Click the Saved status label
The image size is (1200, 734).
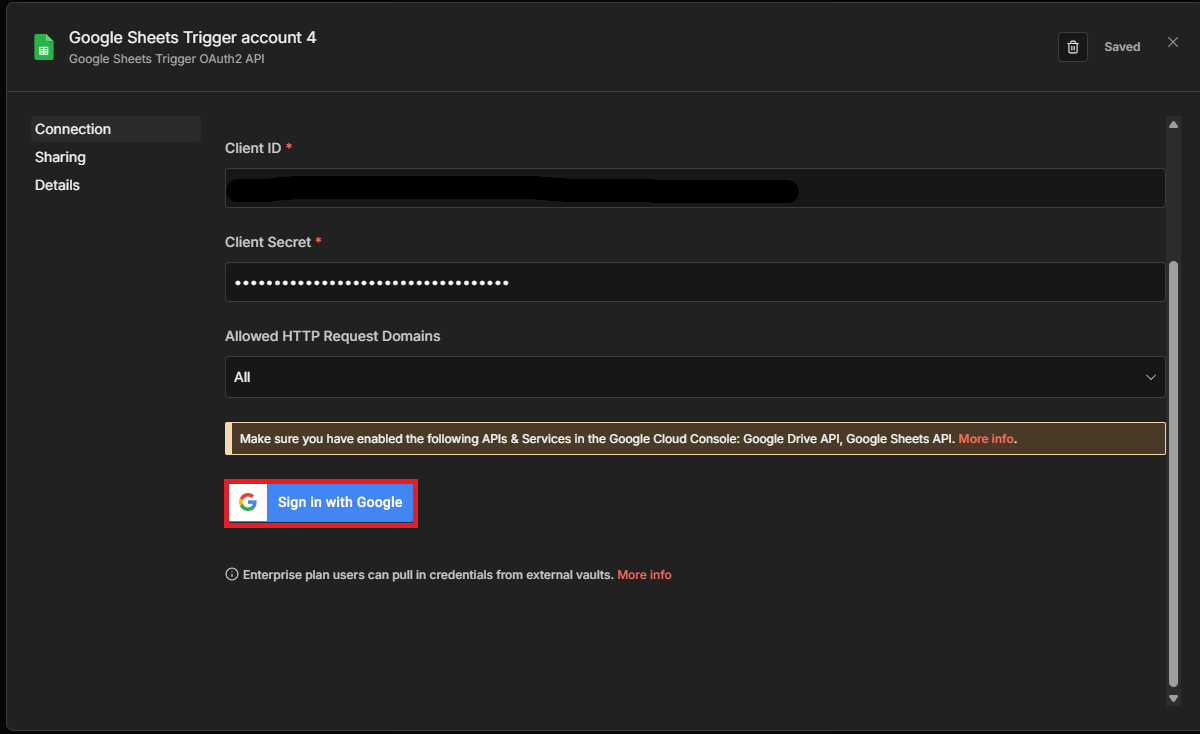(x=1122, y=47)
